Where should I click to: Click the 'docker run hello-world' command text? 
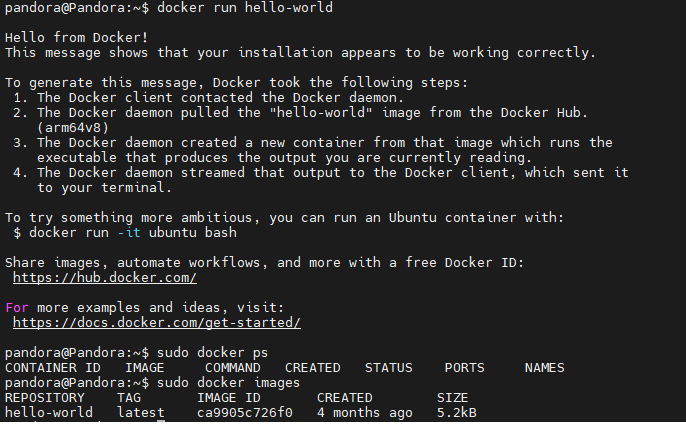[x=245, y=7]
